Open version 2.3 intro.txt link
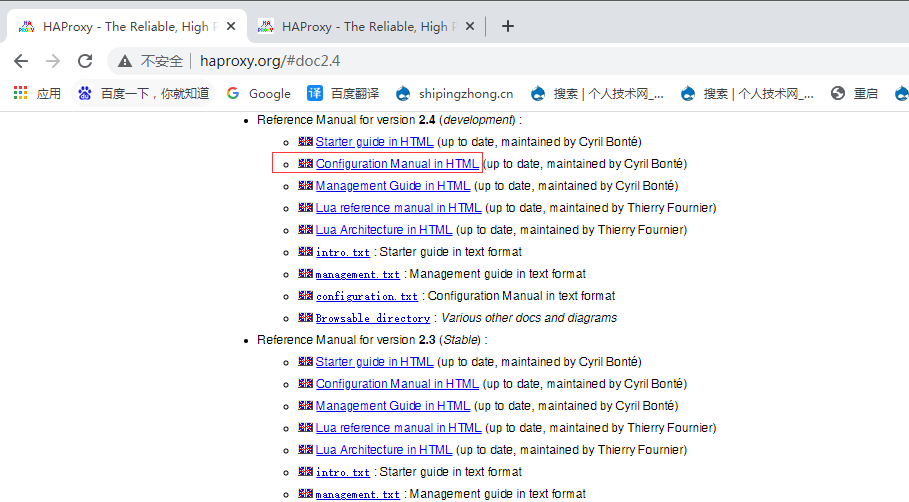909x502 pixels. 343,472
